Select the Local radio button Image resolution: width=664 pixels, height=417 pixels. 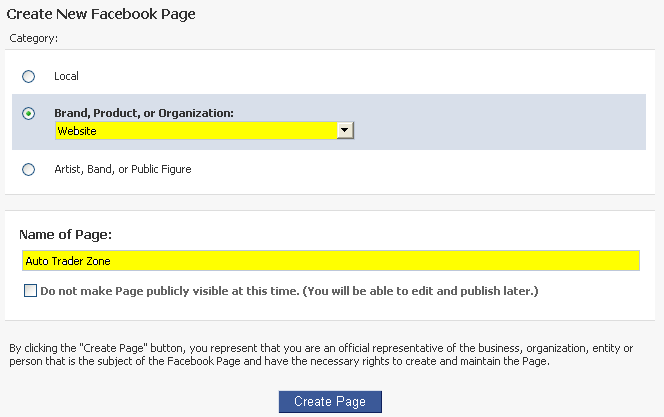(28, 76)
